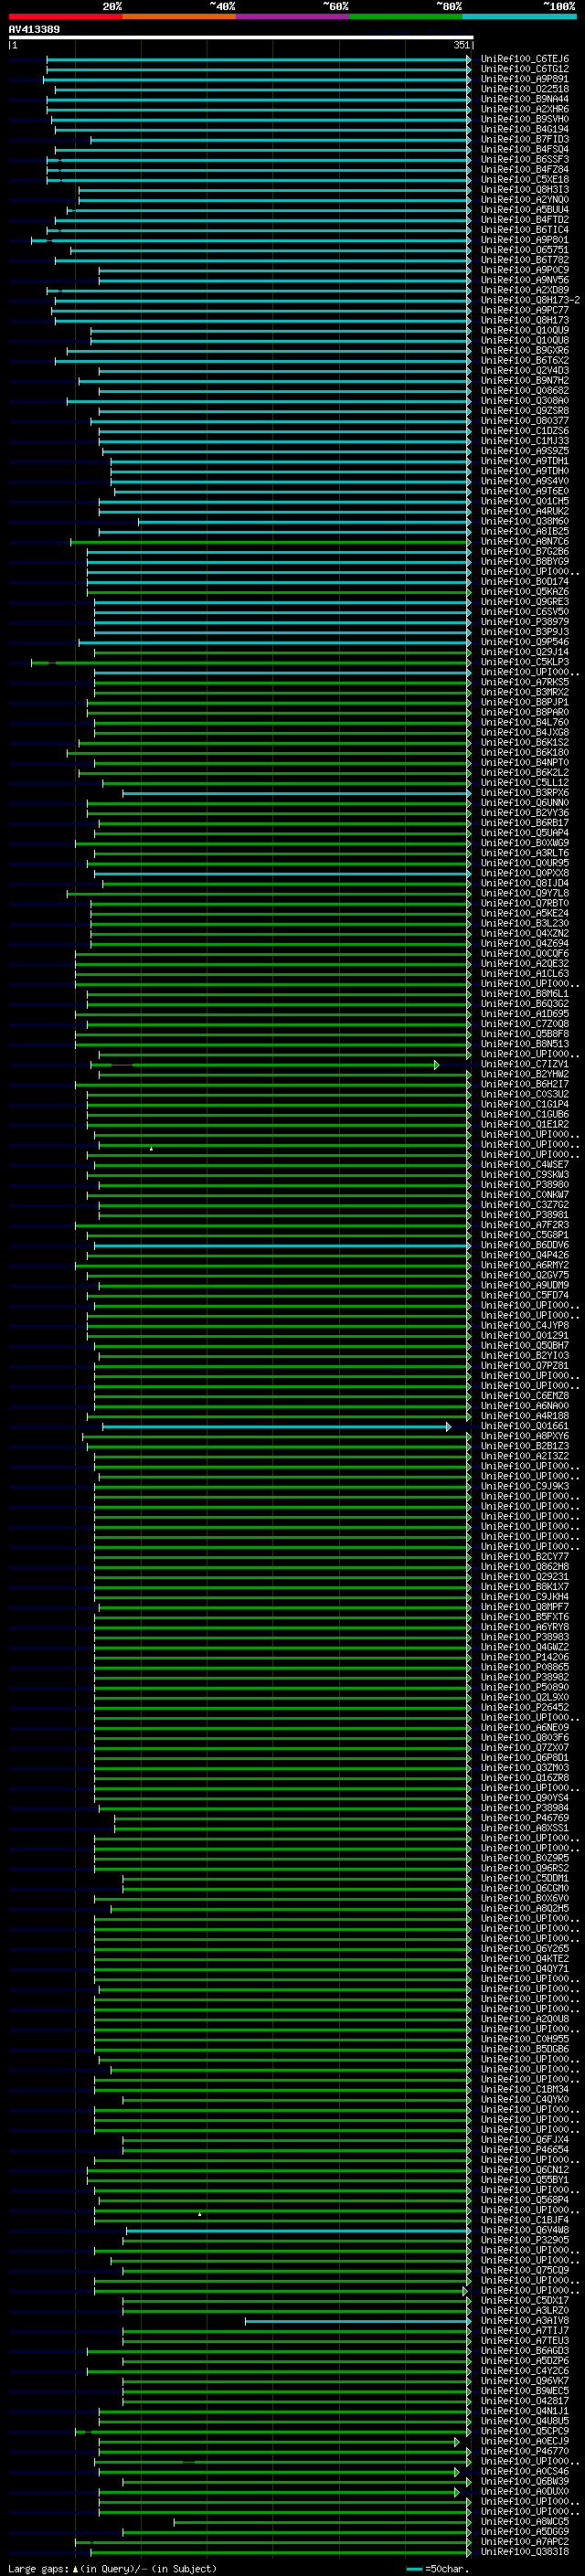This screenshot has height=2576, width=585.
Task: Open hit UniRef100_A9P891
Action: tap(525, 79)
